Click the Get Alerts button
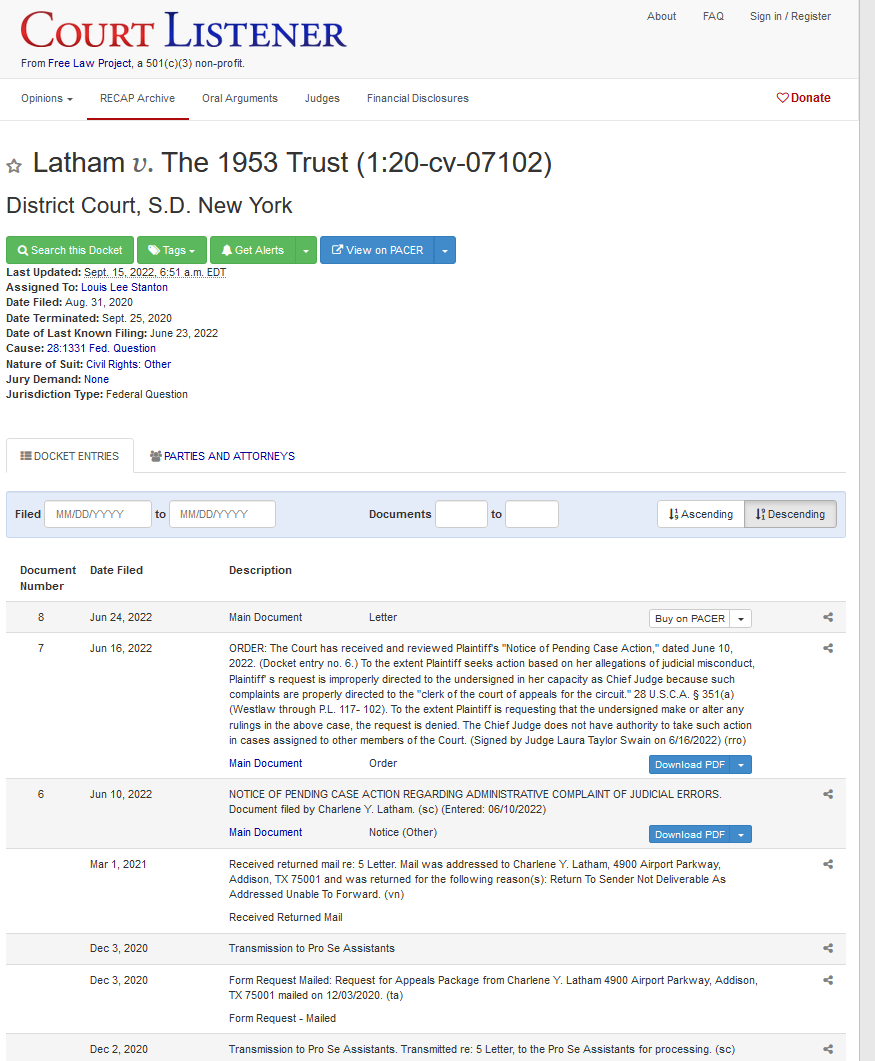This screenshot has width=875, height=1061. coord(253,250)
